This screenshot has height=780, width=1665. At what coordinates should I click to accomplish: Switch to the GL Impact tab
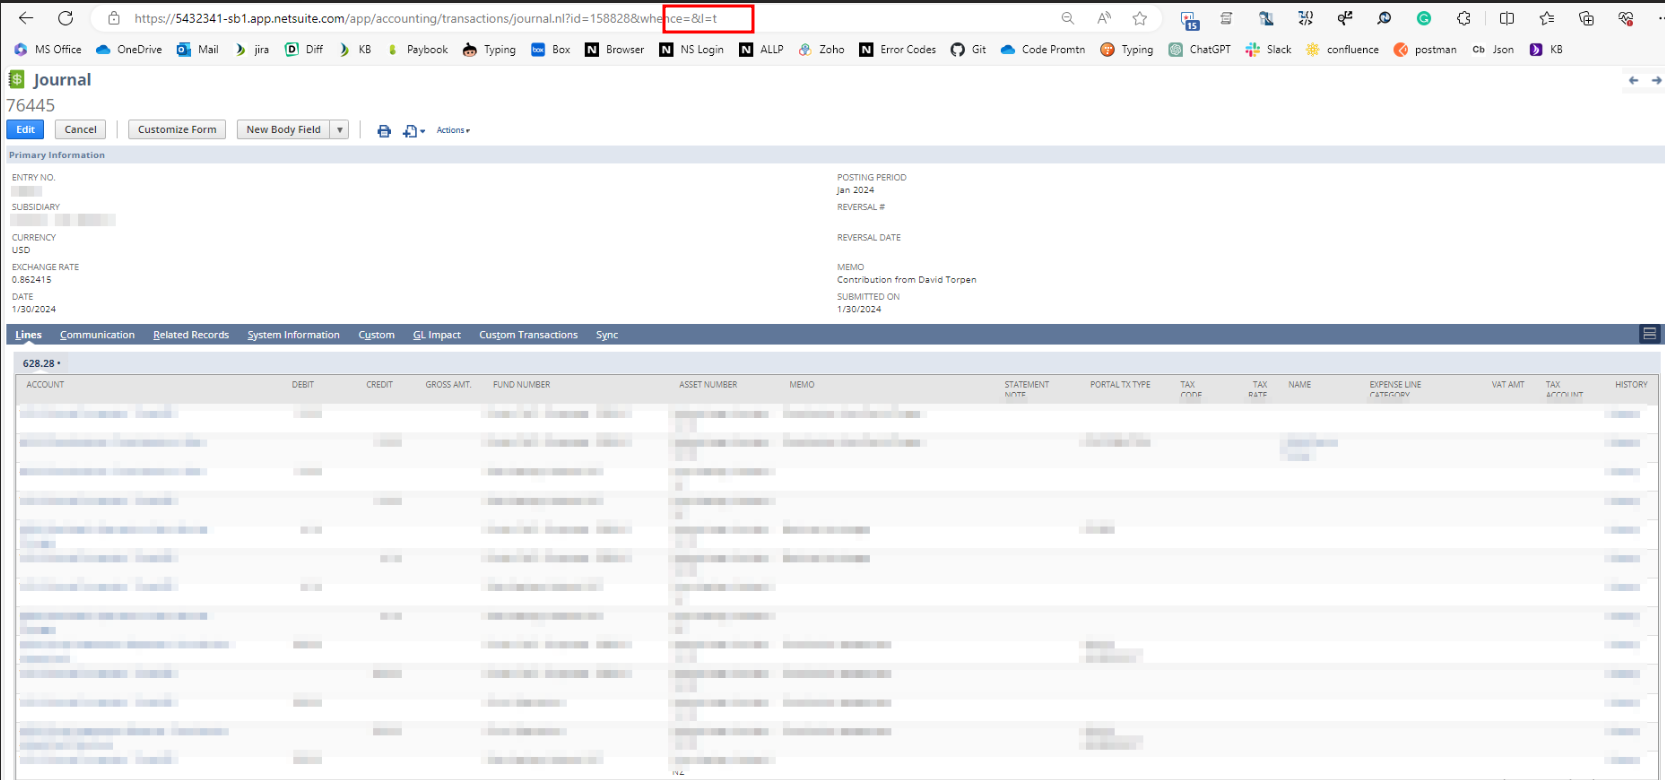click(436, 335)
